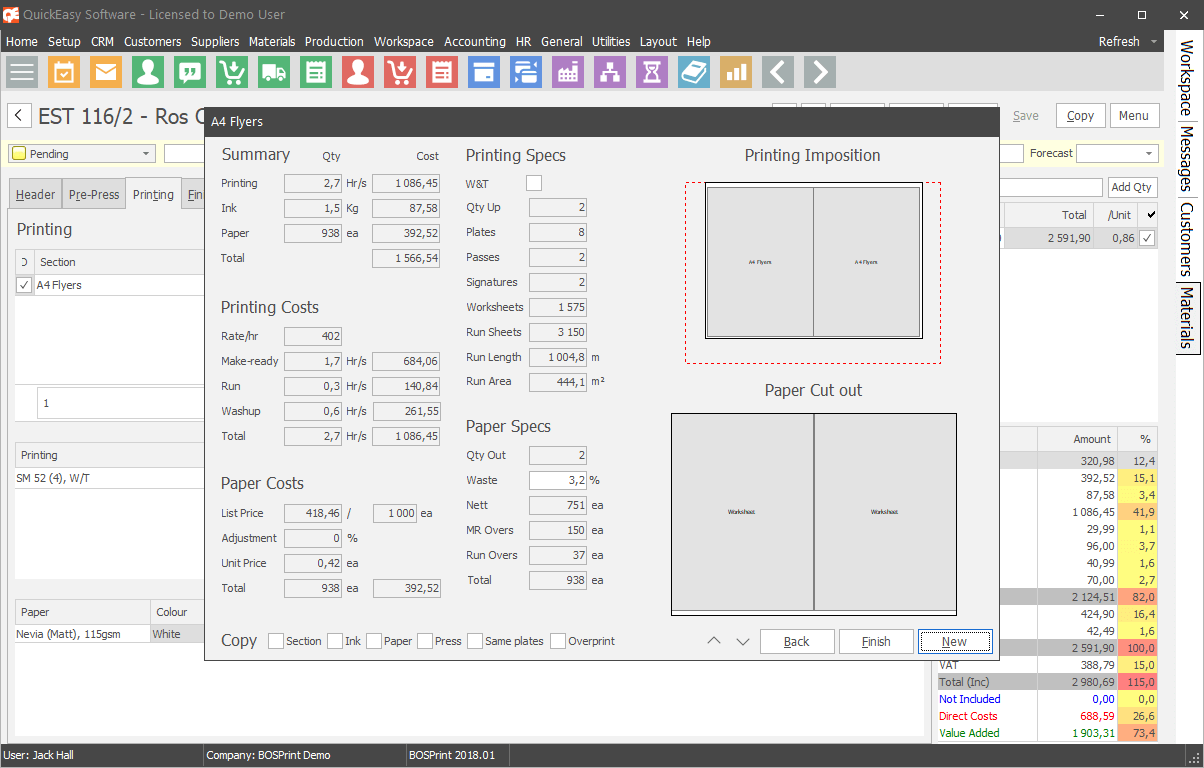Check the Overprint copy option
Viewport: 1204px width, 768px height.
pos(558,641)
